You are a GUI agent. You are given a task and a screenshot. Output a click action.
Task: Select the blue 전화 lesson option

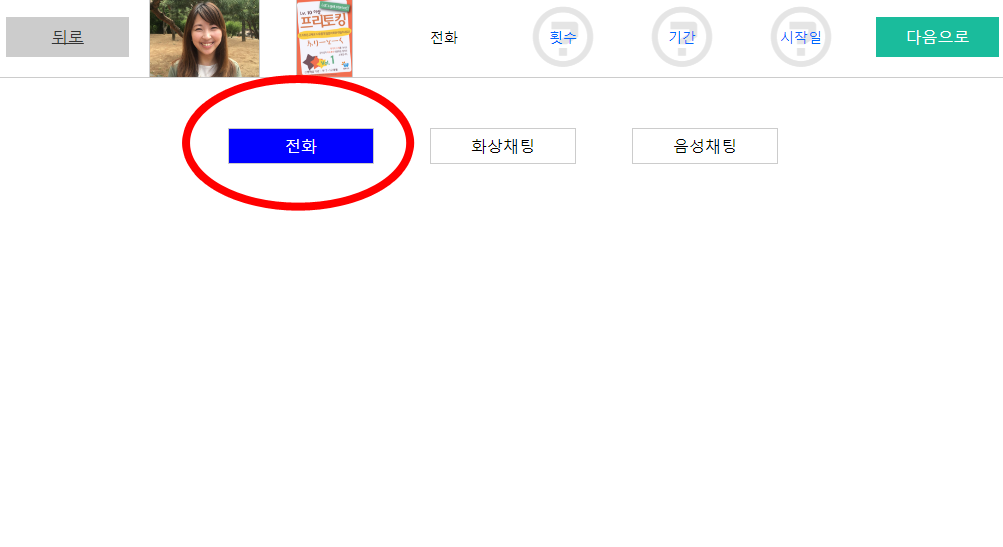coord(301,146)
